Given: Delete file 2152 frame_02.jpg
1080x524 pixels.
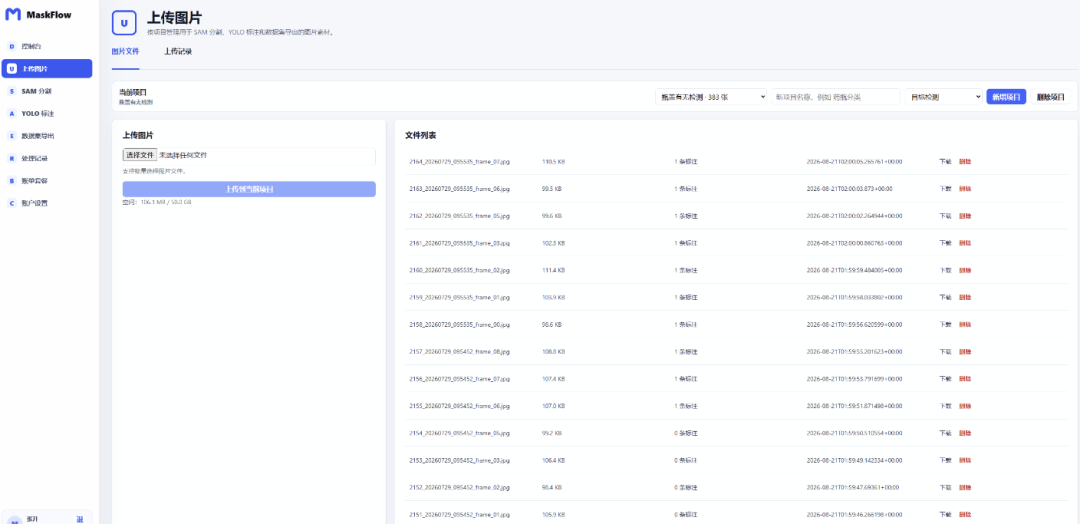Looking at the screenshot, I should point(964,488).
